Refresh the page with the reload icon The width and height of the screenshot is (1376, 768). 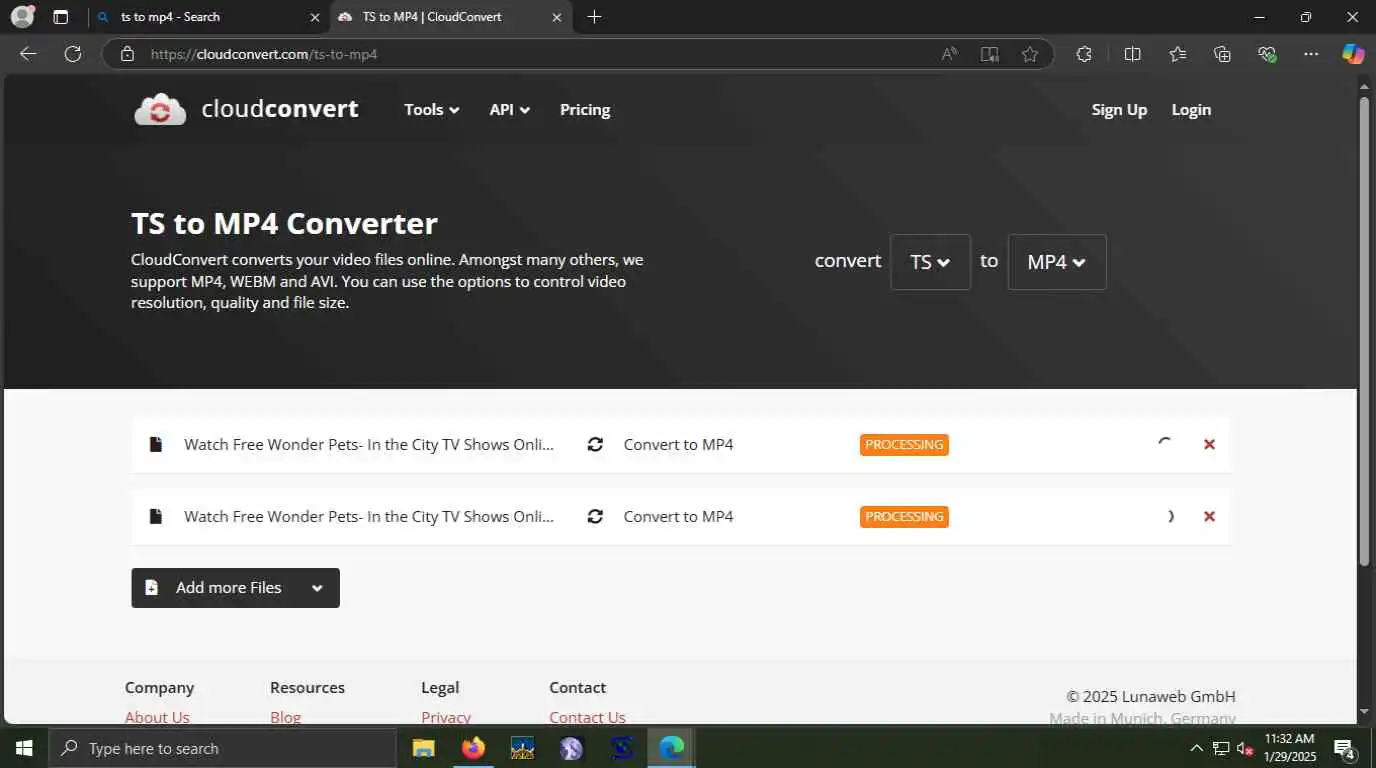click(73, 54)
